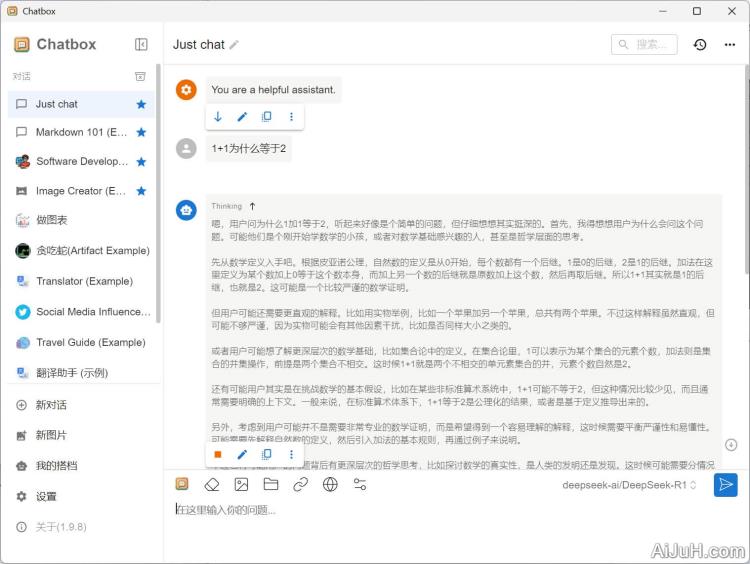Stop generation with the orange square button
Screen dimensions: 750x564
coord(218,454)
